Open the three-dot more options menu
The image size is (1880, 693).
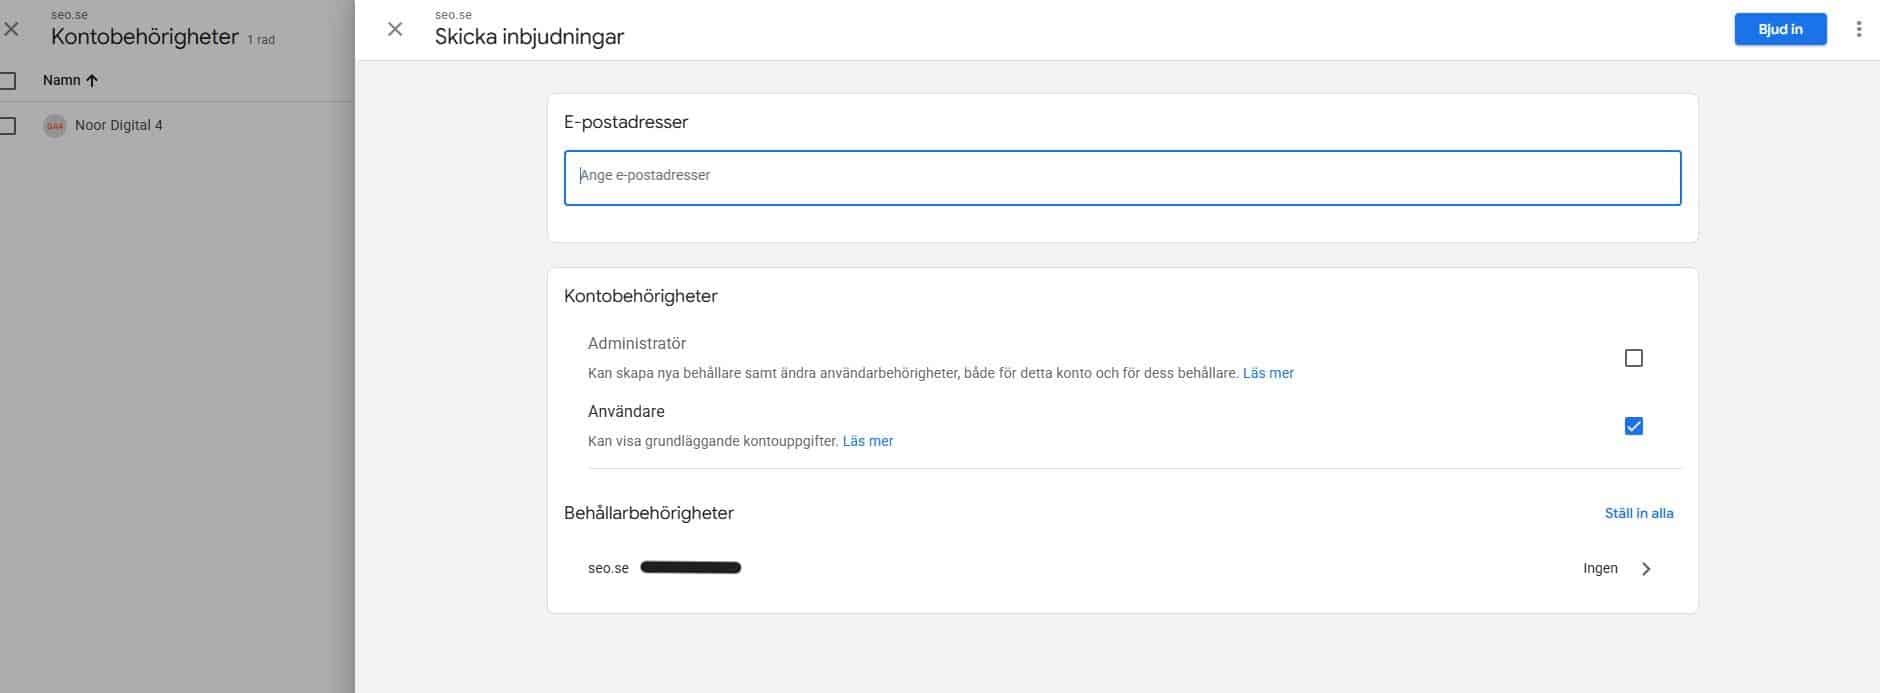(x=1858, y=29)
